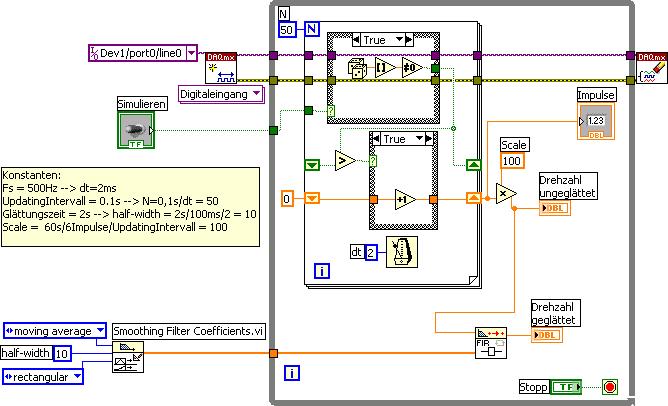The width and height of the screenshot is (668, 406).
Task: Select the Drehzahl geglättet DBL indicator
Action: point(547,335)
